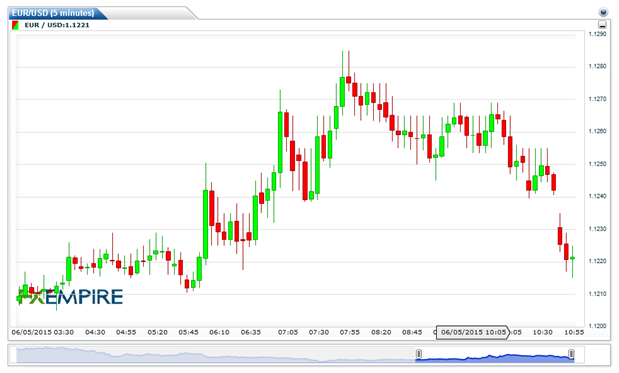Click the EUR / USD:1.1221 legend label
619x373 pixels.
tap(57, 25)
